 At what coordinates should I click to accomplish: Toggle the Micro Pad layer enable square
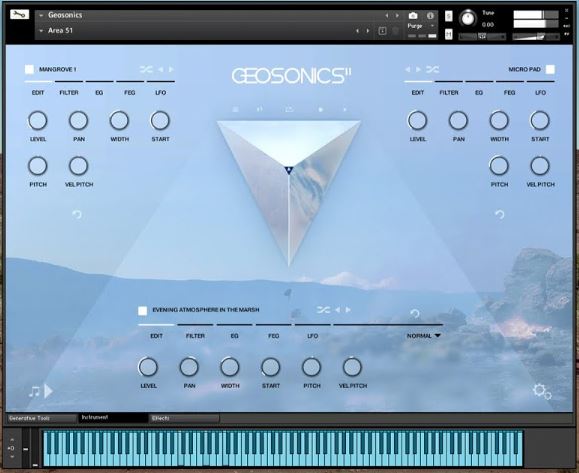click(x=550, y=69)
